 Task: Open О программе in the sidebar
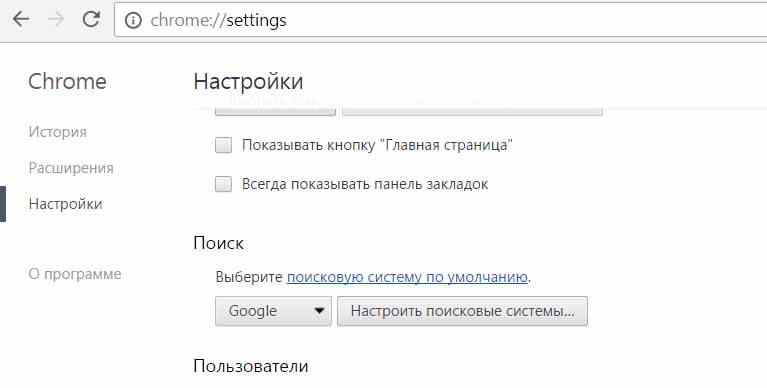75,274
